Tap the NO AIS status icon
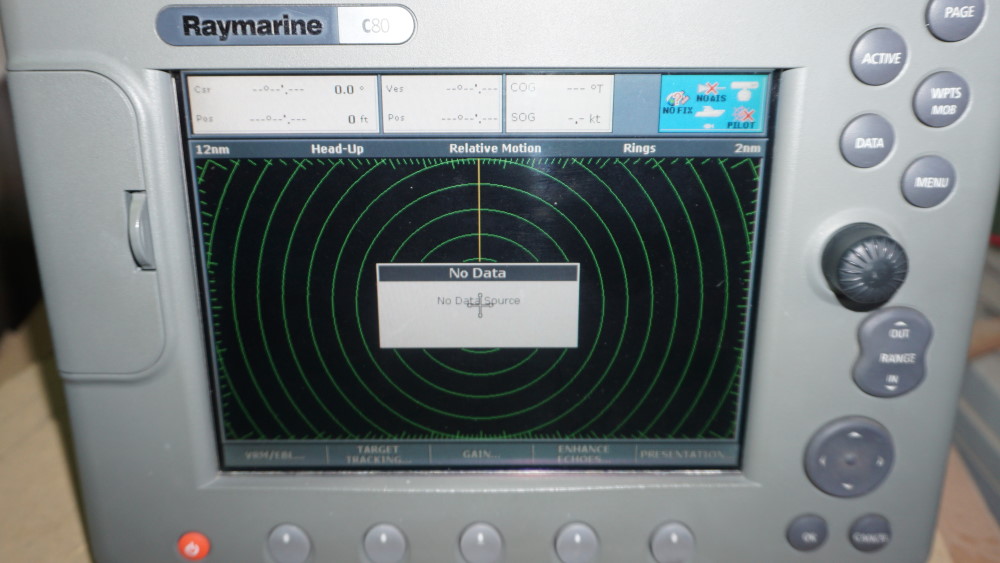 click(x=710, y=92)
